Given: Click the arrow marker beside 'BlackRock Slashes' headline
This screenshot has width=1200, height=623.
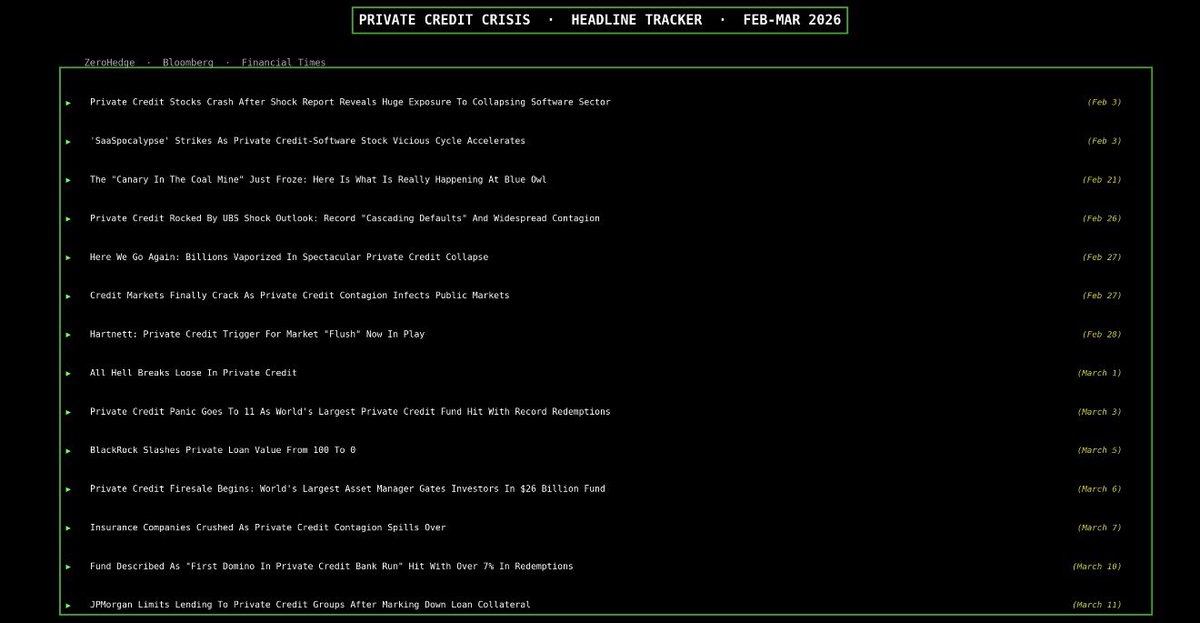Looking at the screenshot, I should click(x=68, y=451).
